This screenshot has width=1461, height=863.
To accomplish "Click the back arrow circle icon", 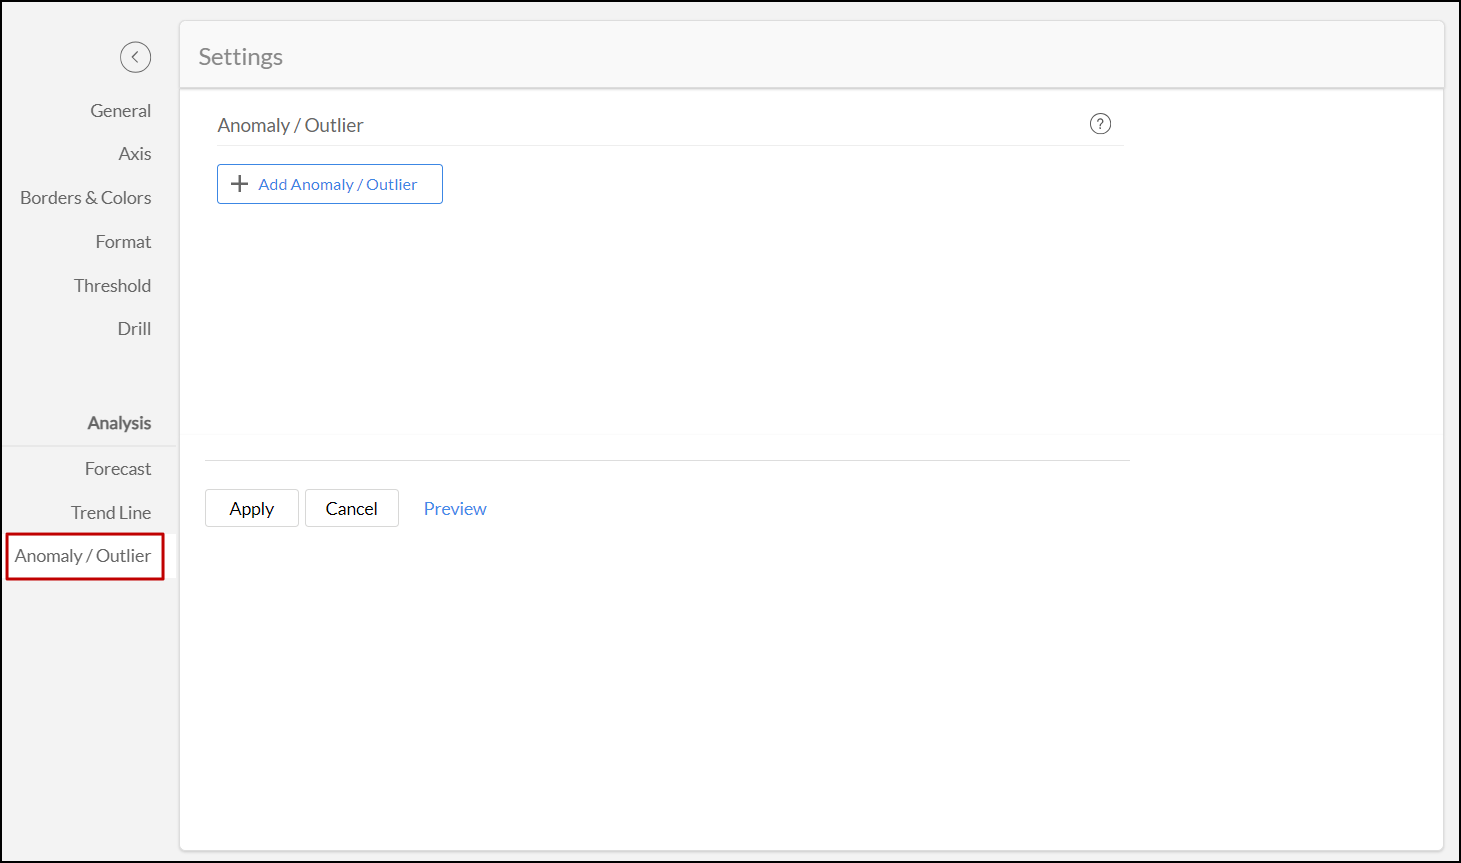I will click(x=135, y=57).
